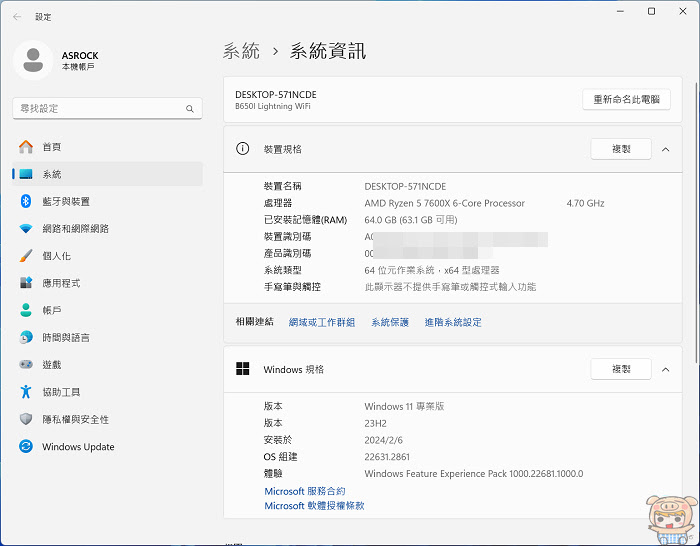Open Microsoft 軟體授權條款 link
Screen dimensions: 700x546
[x=314, y=506]
